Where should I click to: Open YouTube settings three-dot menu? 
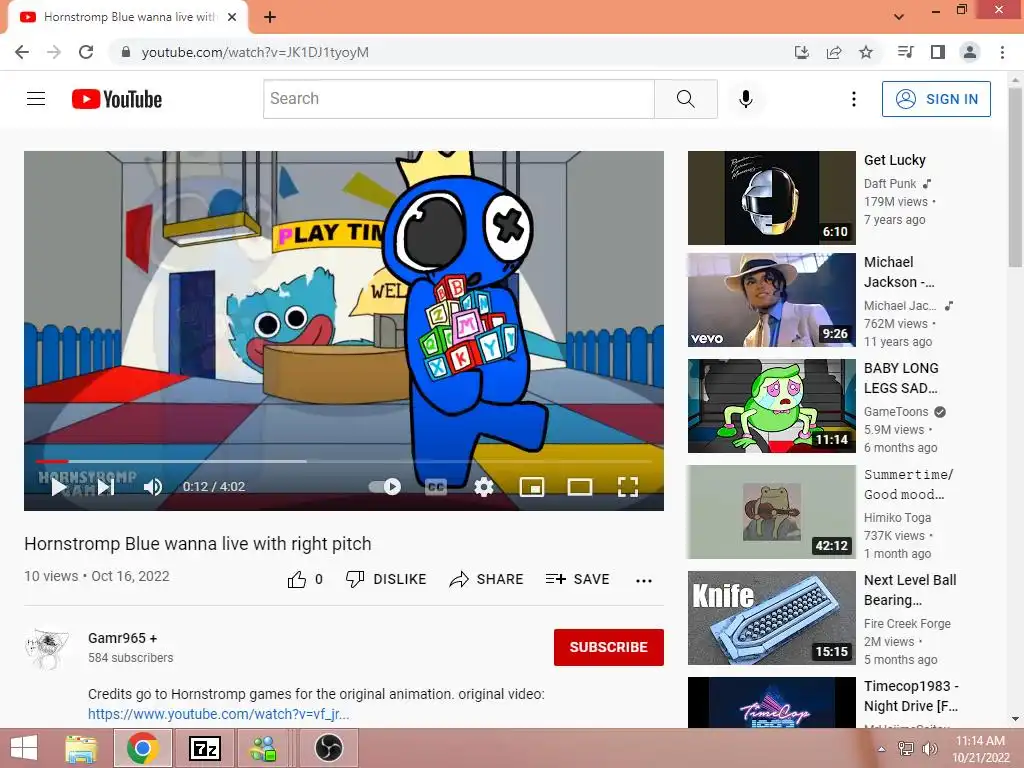point(854,99)
